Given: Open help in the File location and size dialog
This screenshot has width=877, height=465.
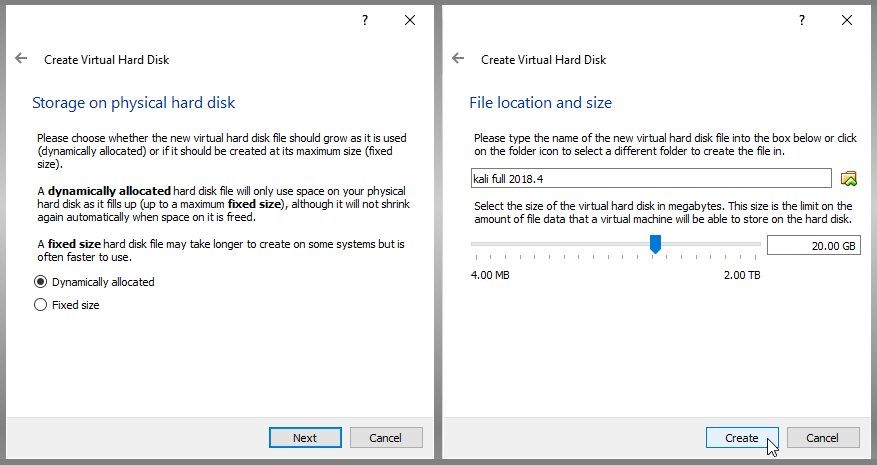Looking at the screenshot, I should pos(801,20).
